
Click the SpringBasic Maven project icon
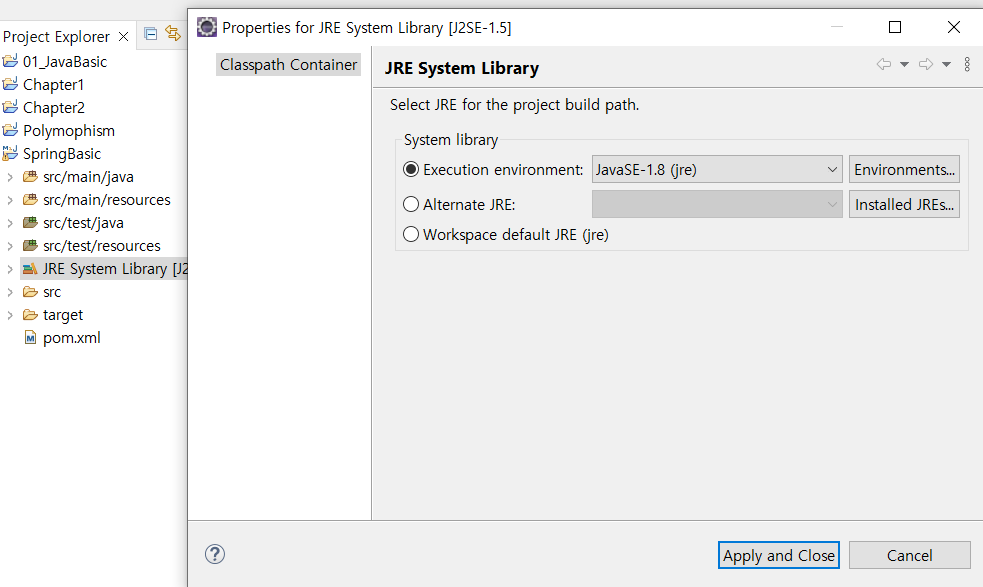[x=10, y=153]
